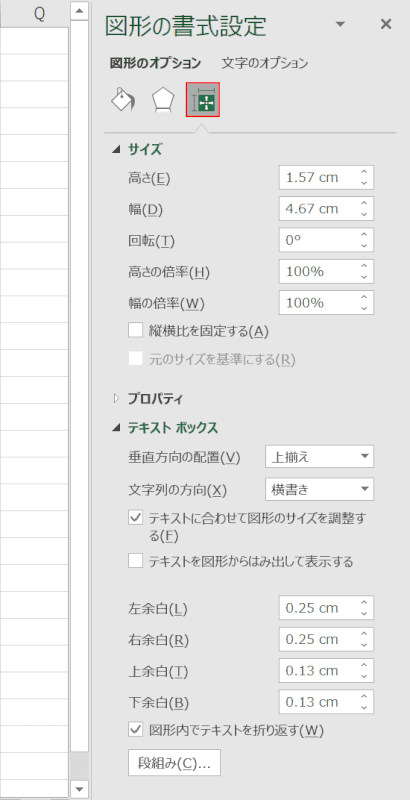This screenshot has width=410, height=800.
Task: Increase 回転 with the up spinner
Action: 364,235
